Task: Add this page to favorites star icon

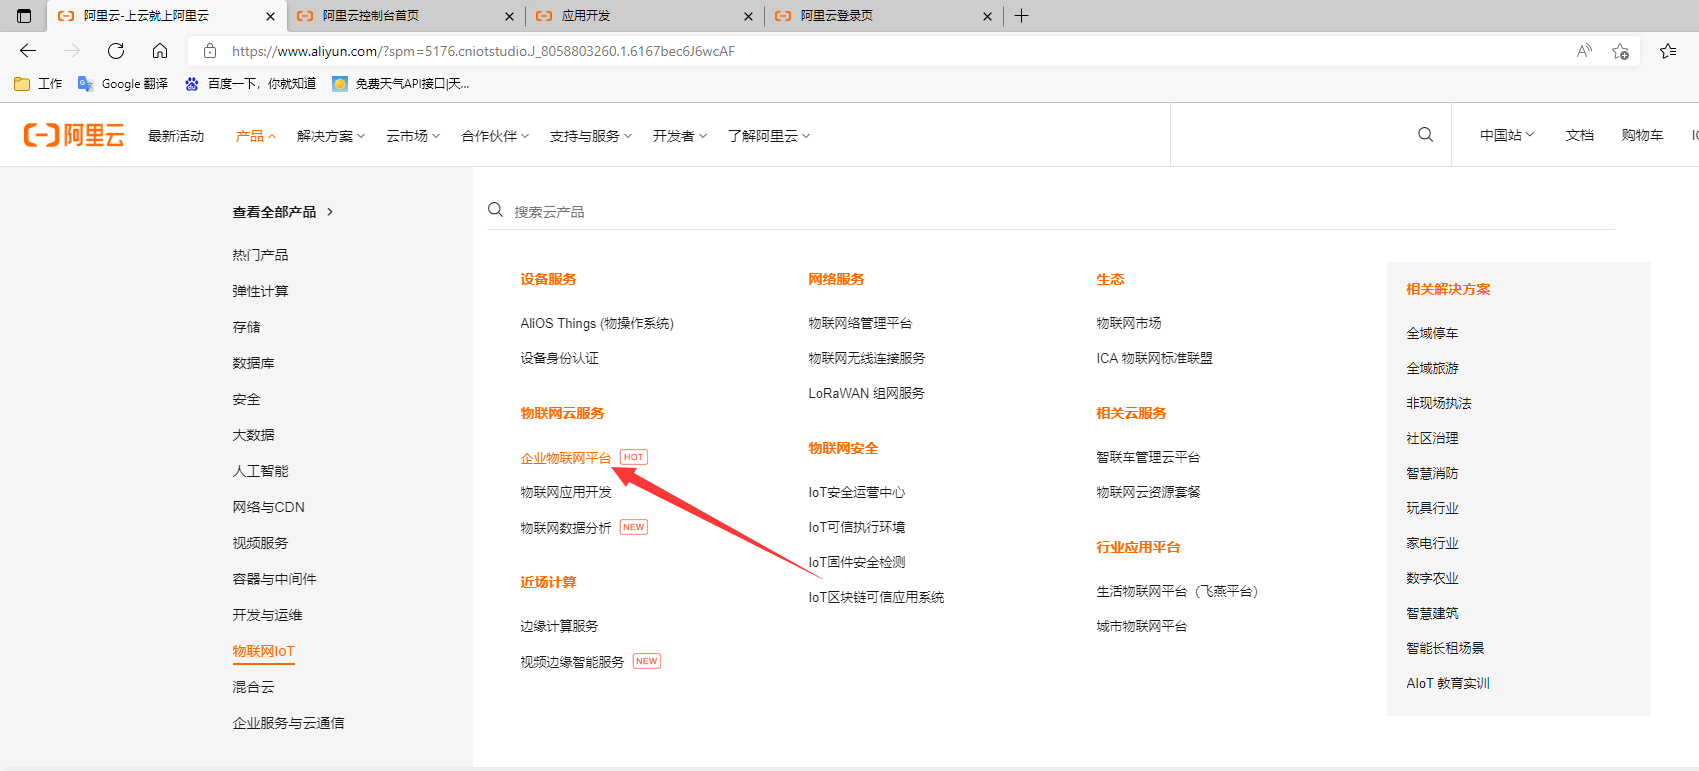Action: coord(1621,51)
